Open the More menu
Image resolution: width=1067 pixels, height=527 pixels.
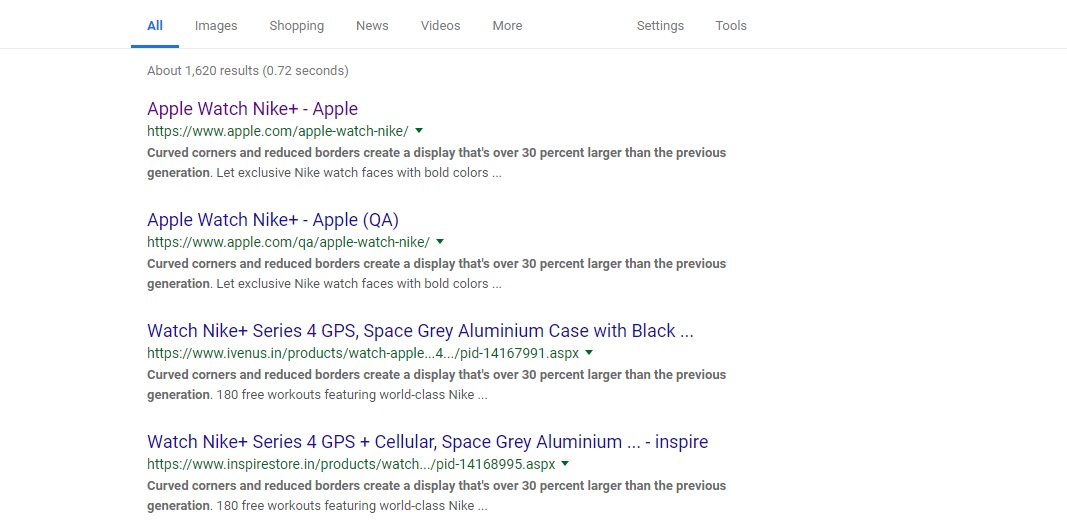tap(508, 26)
